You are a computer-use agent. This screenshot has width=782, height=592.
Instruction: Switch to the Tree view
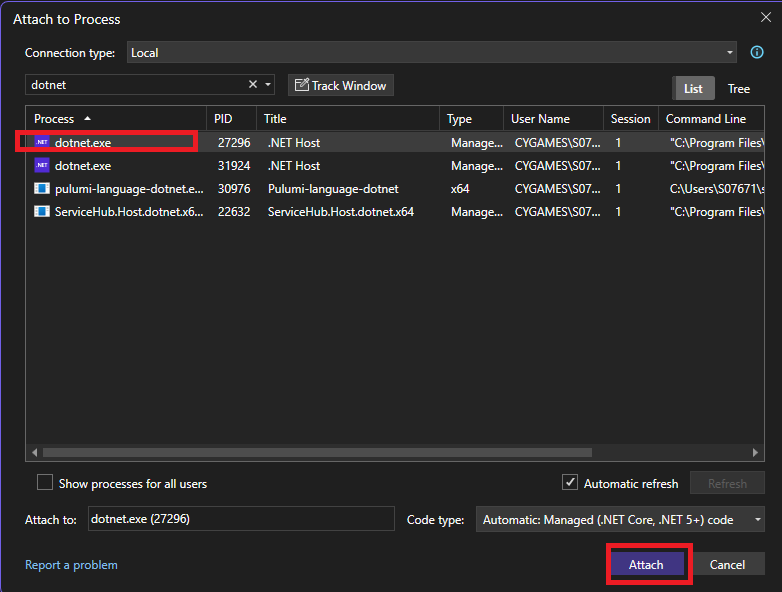739,89
